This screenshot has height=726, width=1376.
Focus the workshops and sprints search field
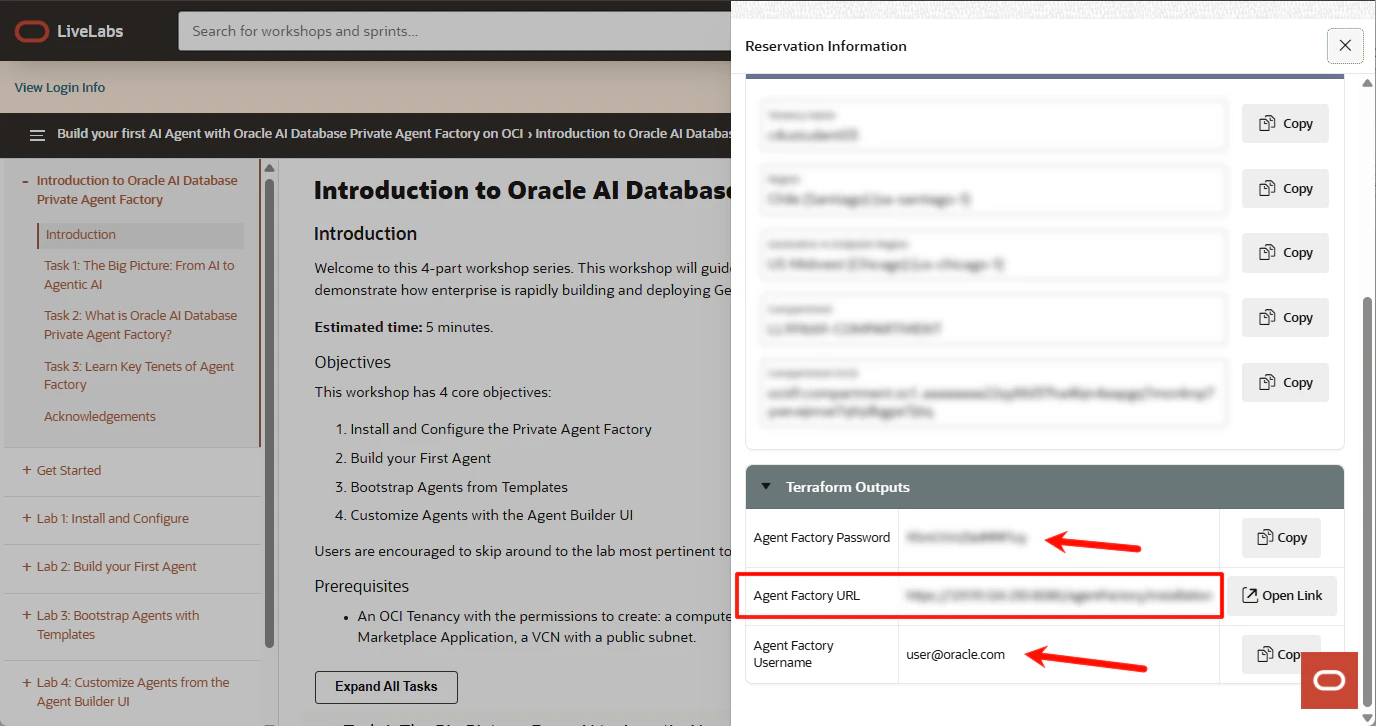pyautogui.click(x=455, y=31)
